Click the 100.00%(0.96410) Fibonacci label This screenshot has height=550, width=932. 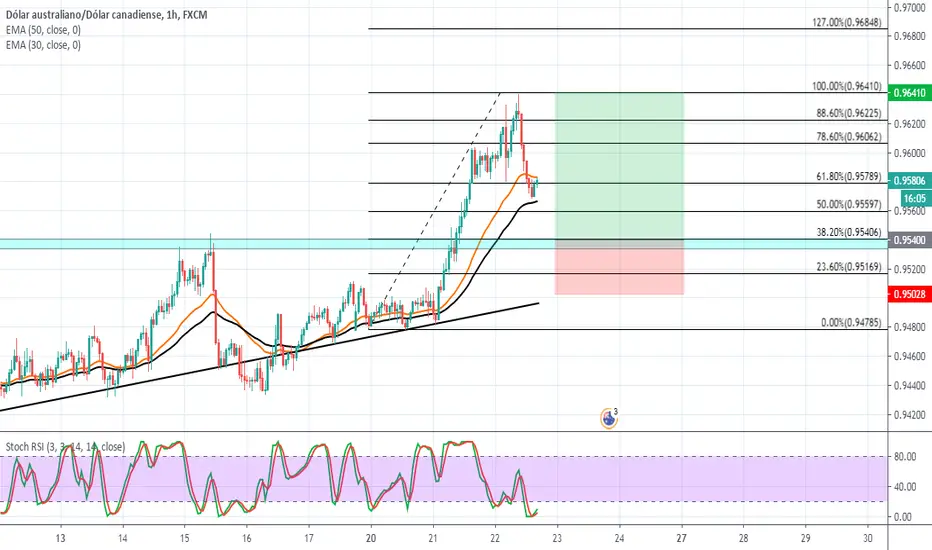pos(846,86)
